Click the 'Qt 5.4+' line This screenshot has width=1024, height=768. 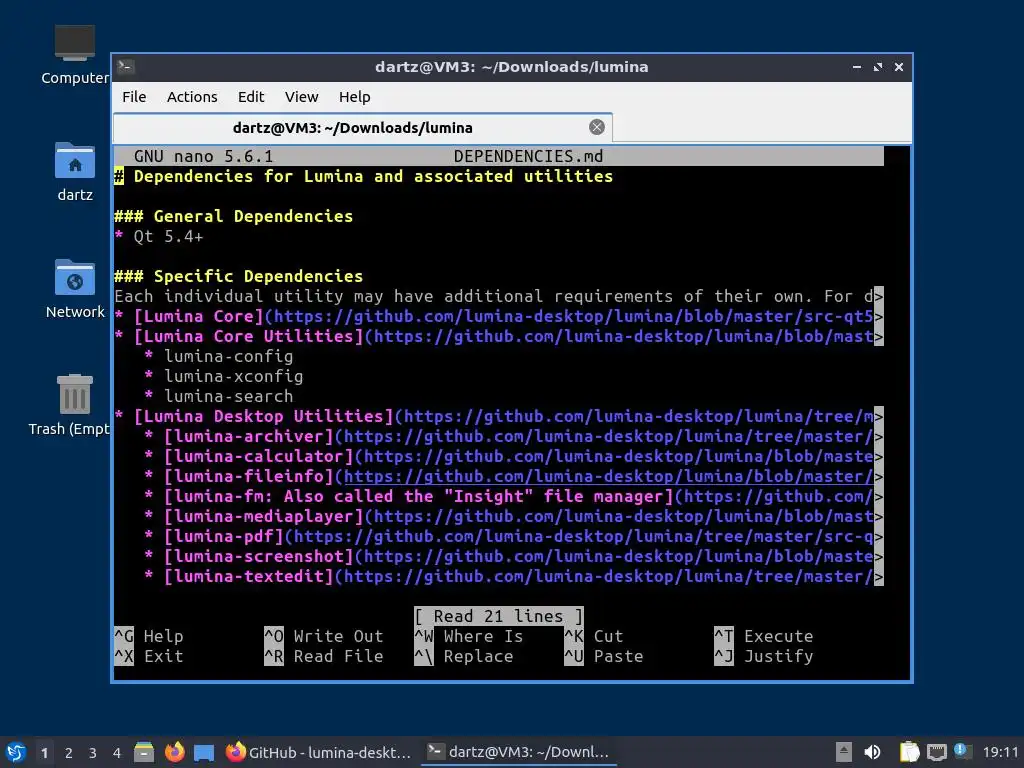(159, 236)
